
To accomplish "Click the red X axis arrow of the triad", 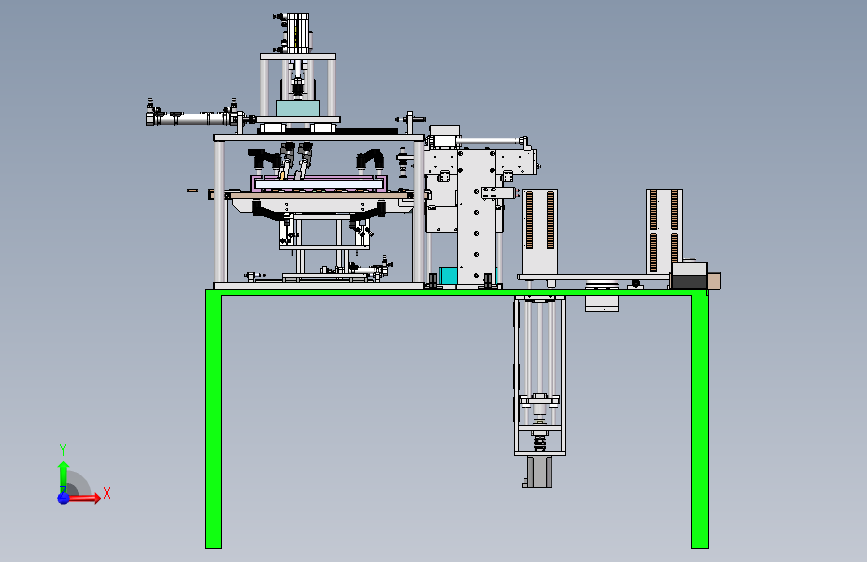I will coord(84,498).
